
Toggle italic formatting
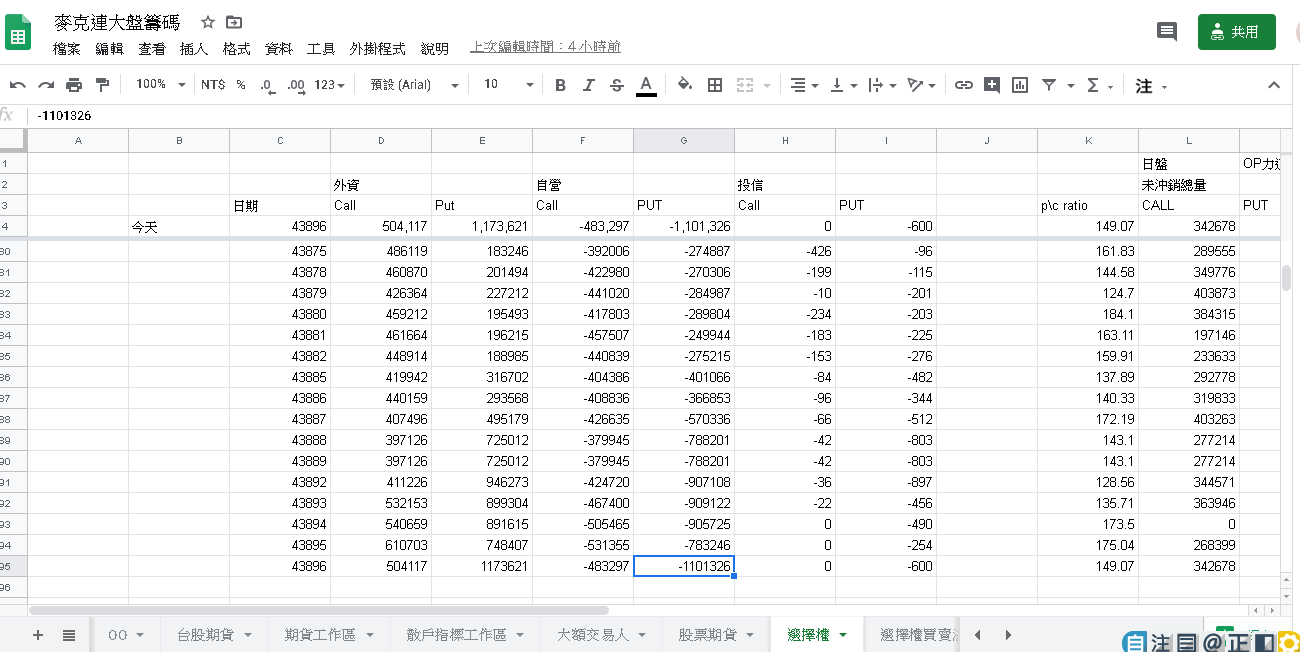click(x=588, y=85)
